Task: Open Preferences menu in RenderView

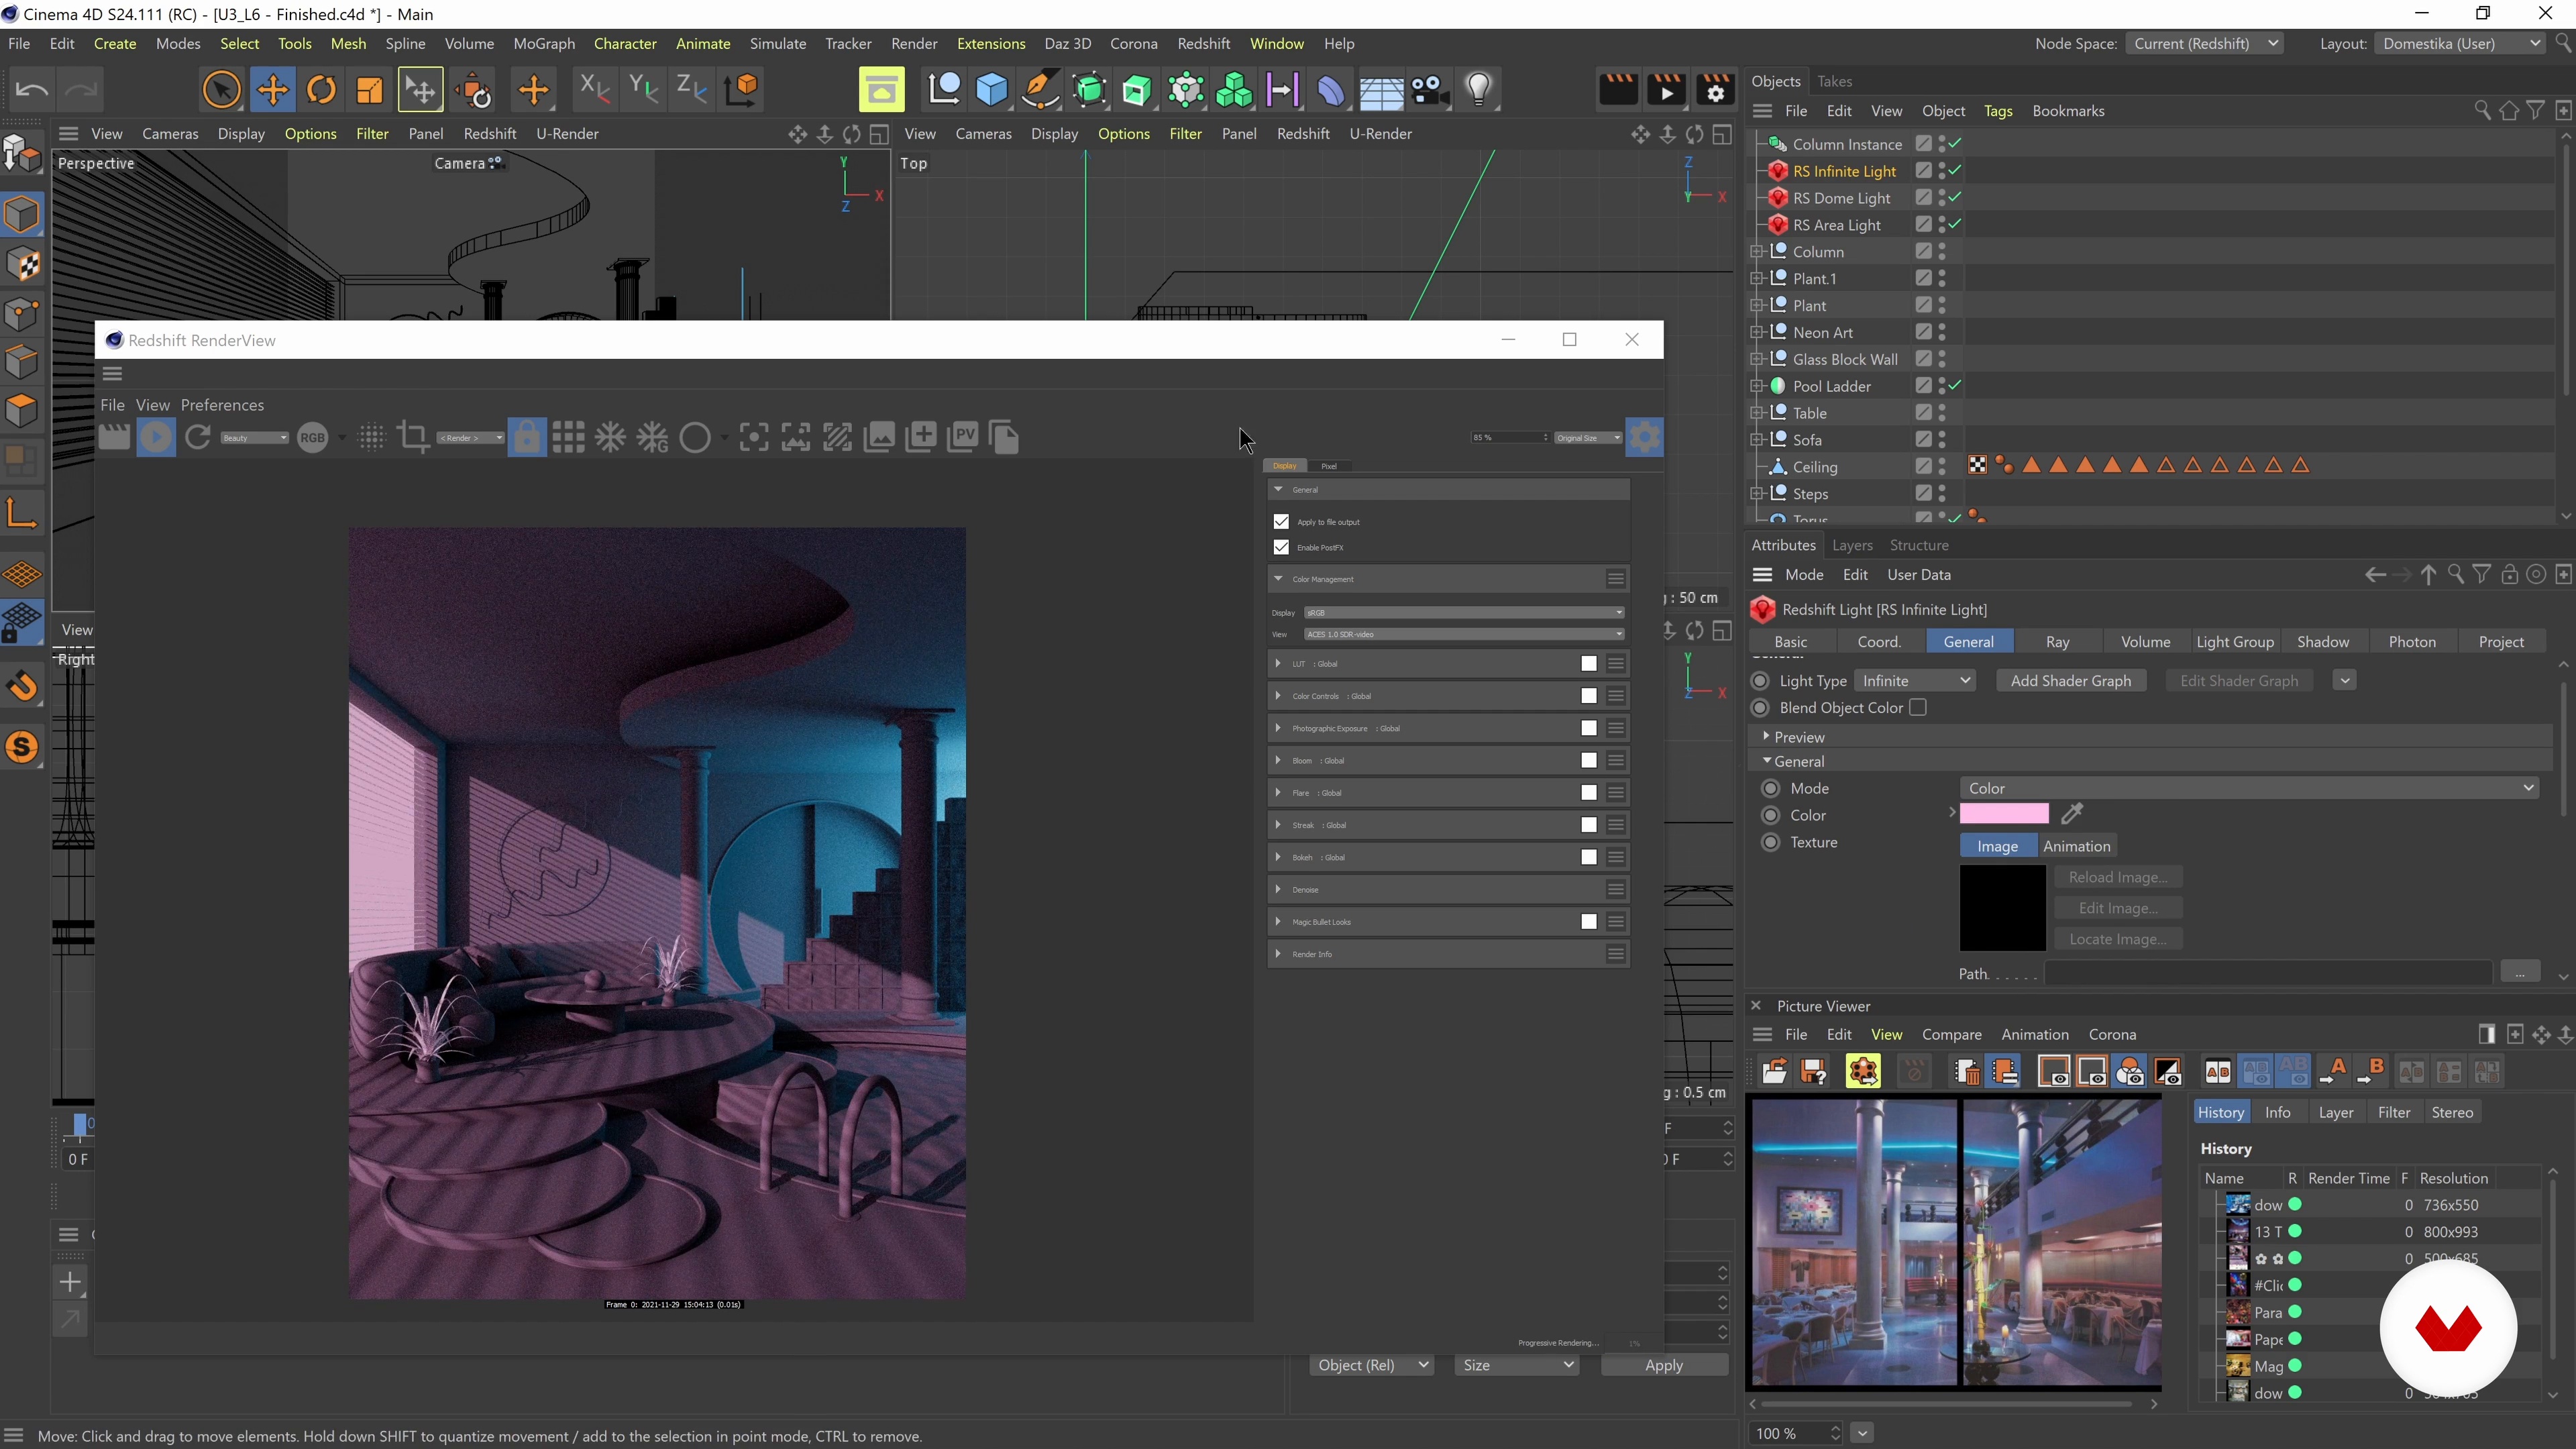Action: (222, 405)
